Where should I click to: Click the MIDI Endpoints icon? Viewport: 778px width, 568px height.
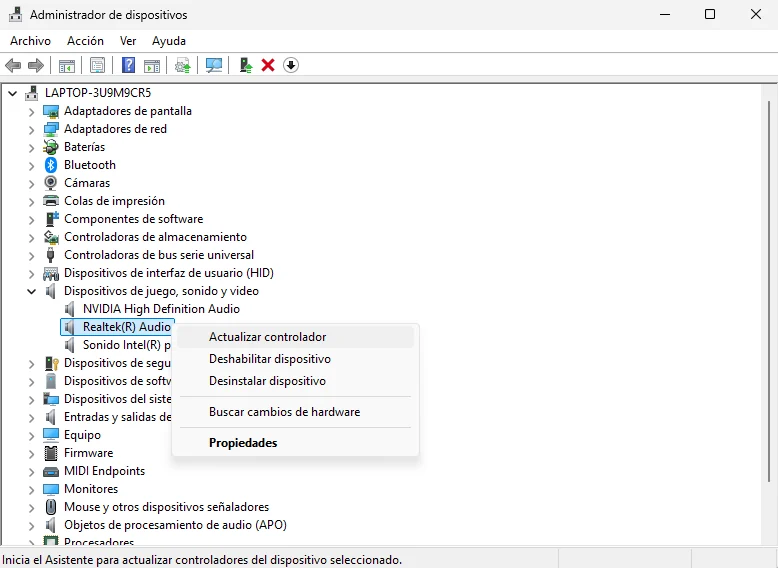(x=51, y=471)
